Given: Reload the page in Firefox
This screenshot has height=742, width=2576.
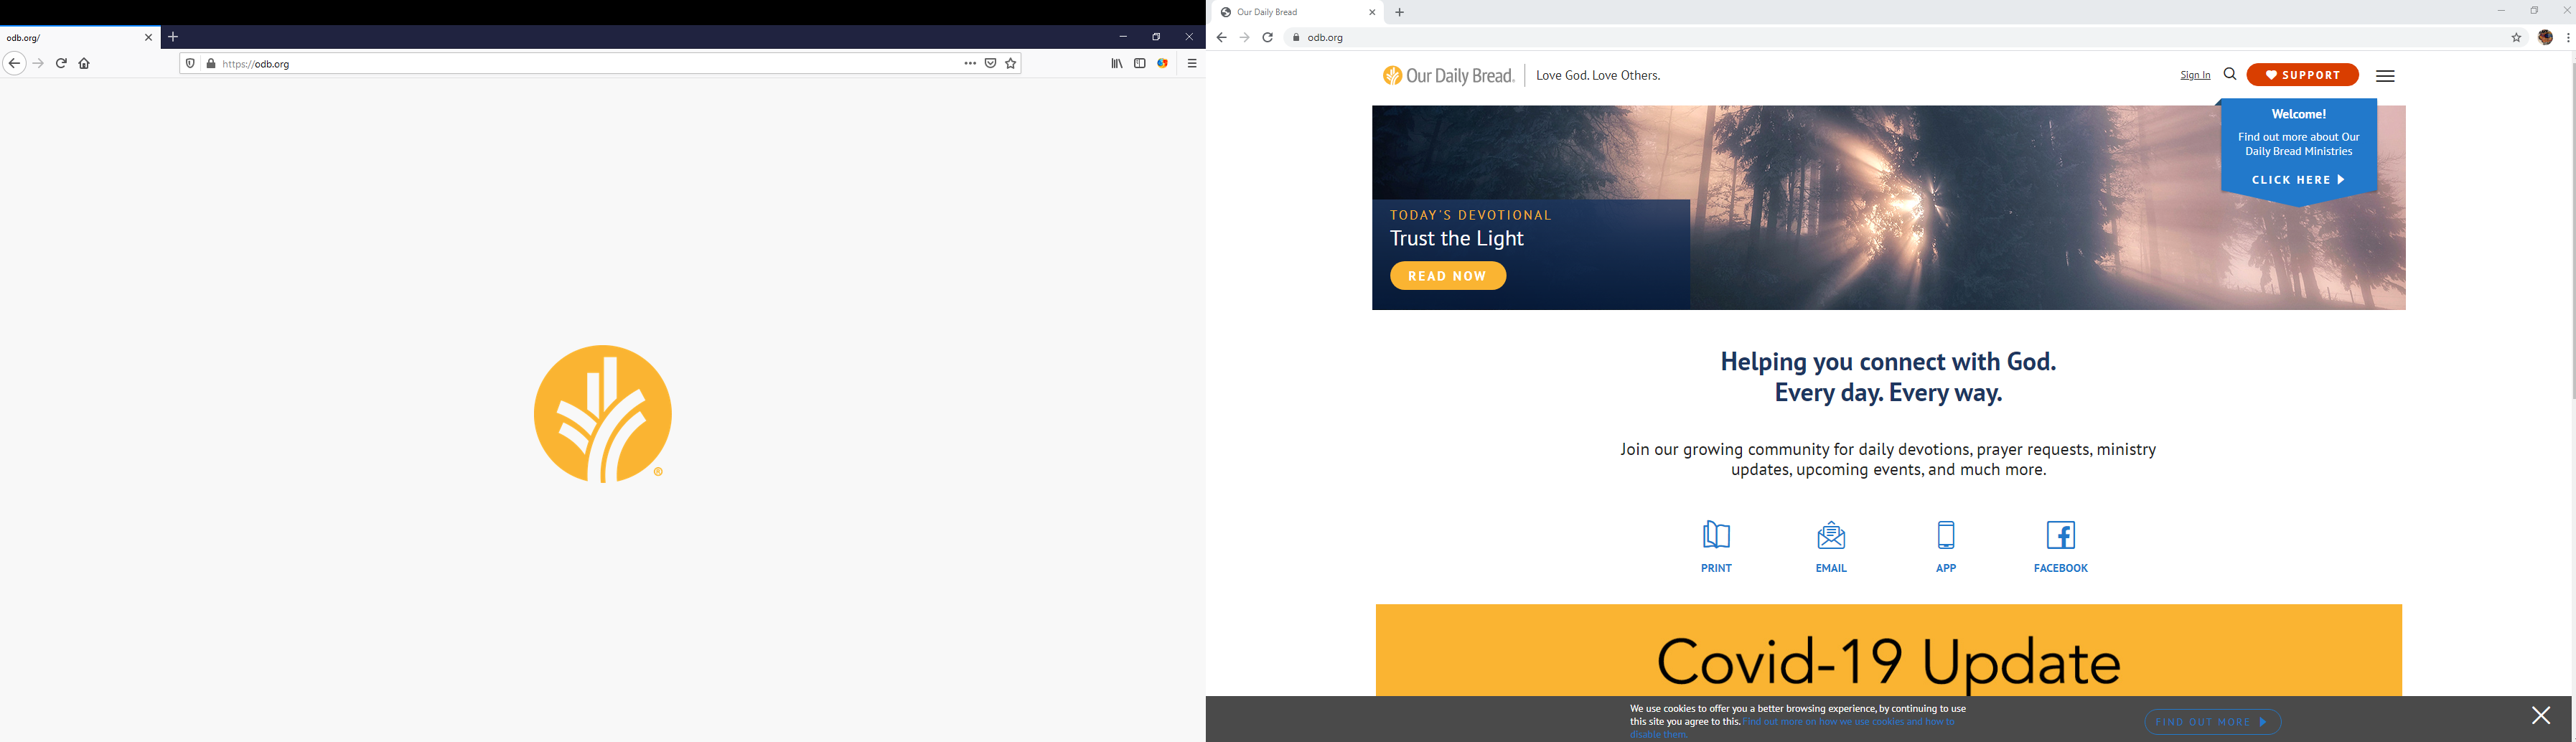Looking at the screenshot, I should tap(61, 62).
